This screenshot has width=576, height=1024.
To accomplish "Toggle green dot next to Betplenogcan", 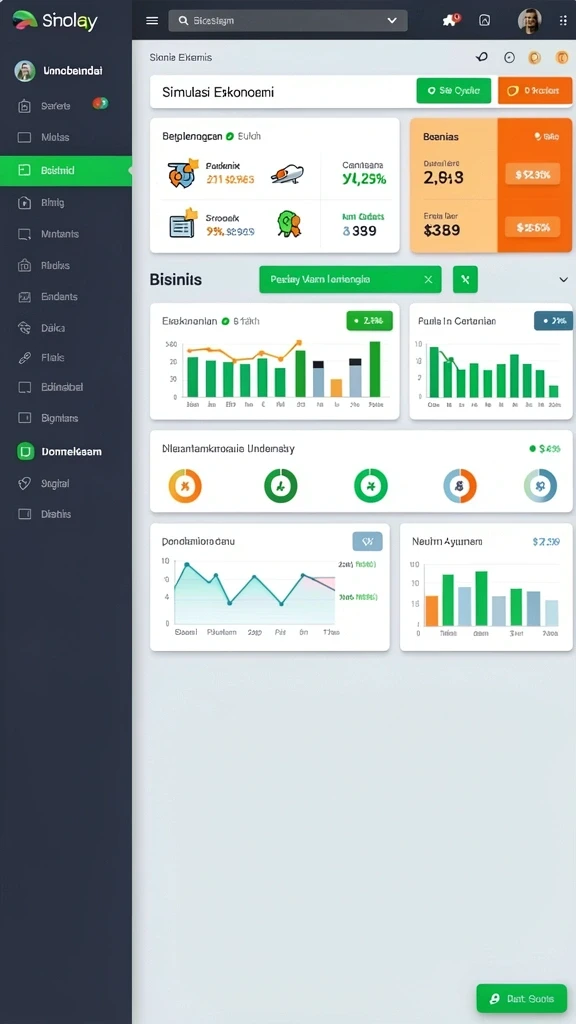I will [229, 136].
